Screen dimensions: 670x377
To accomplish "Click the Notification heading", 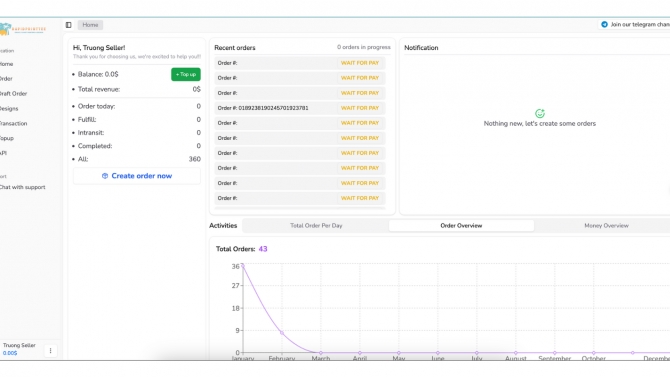I will (421, 48).
